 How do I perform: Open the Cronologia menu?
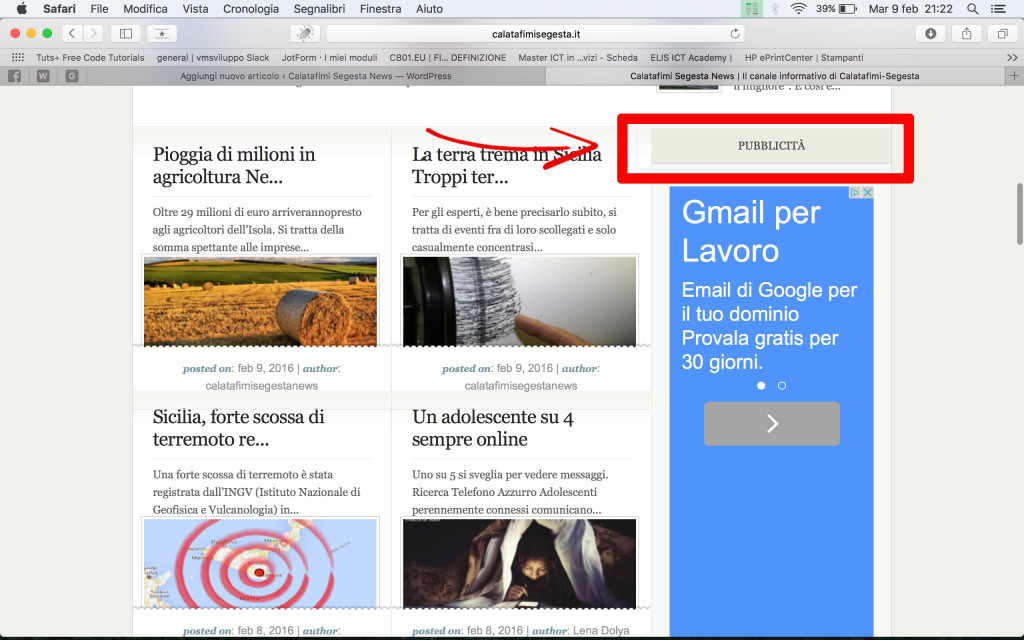251,8
